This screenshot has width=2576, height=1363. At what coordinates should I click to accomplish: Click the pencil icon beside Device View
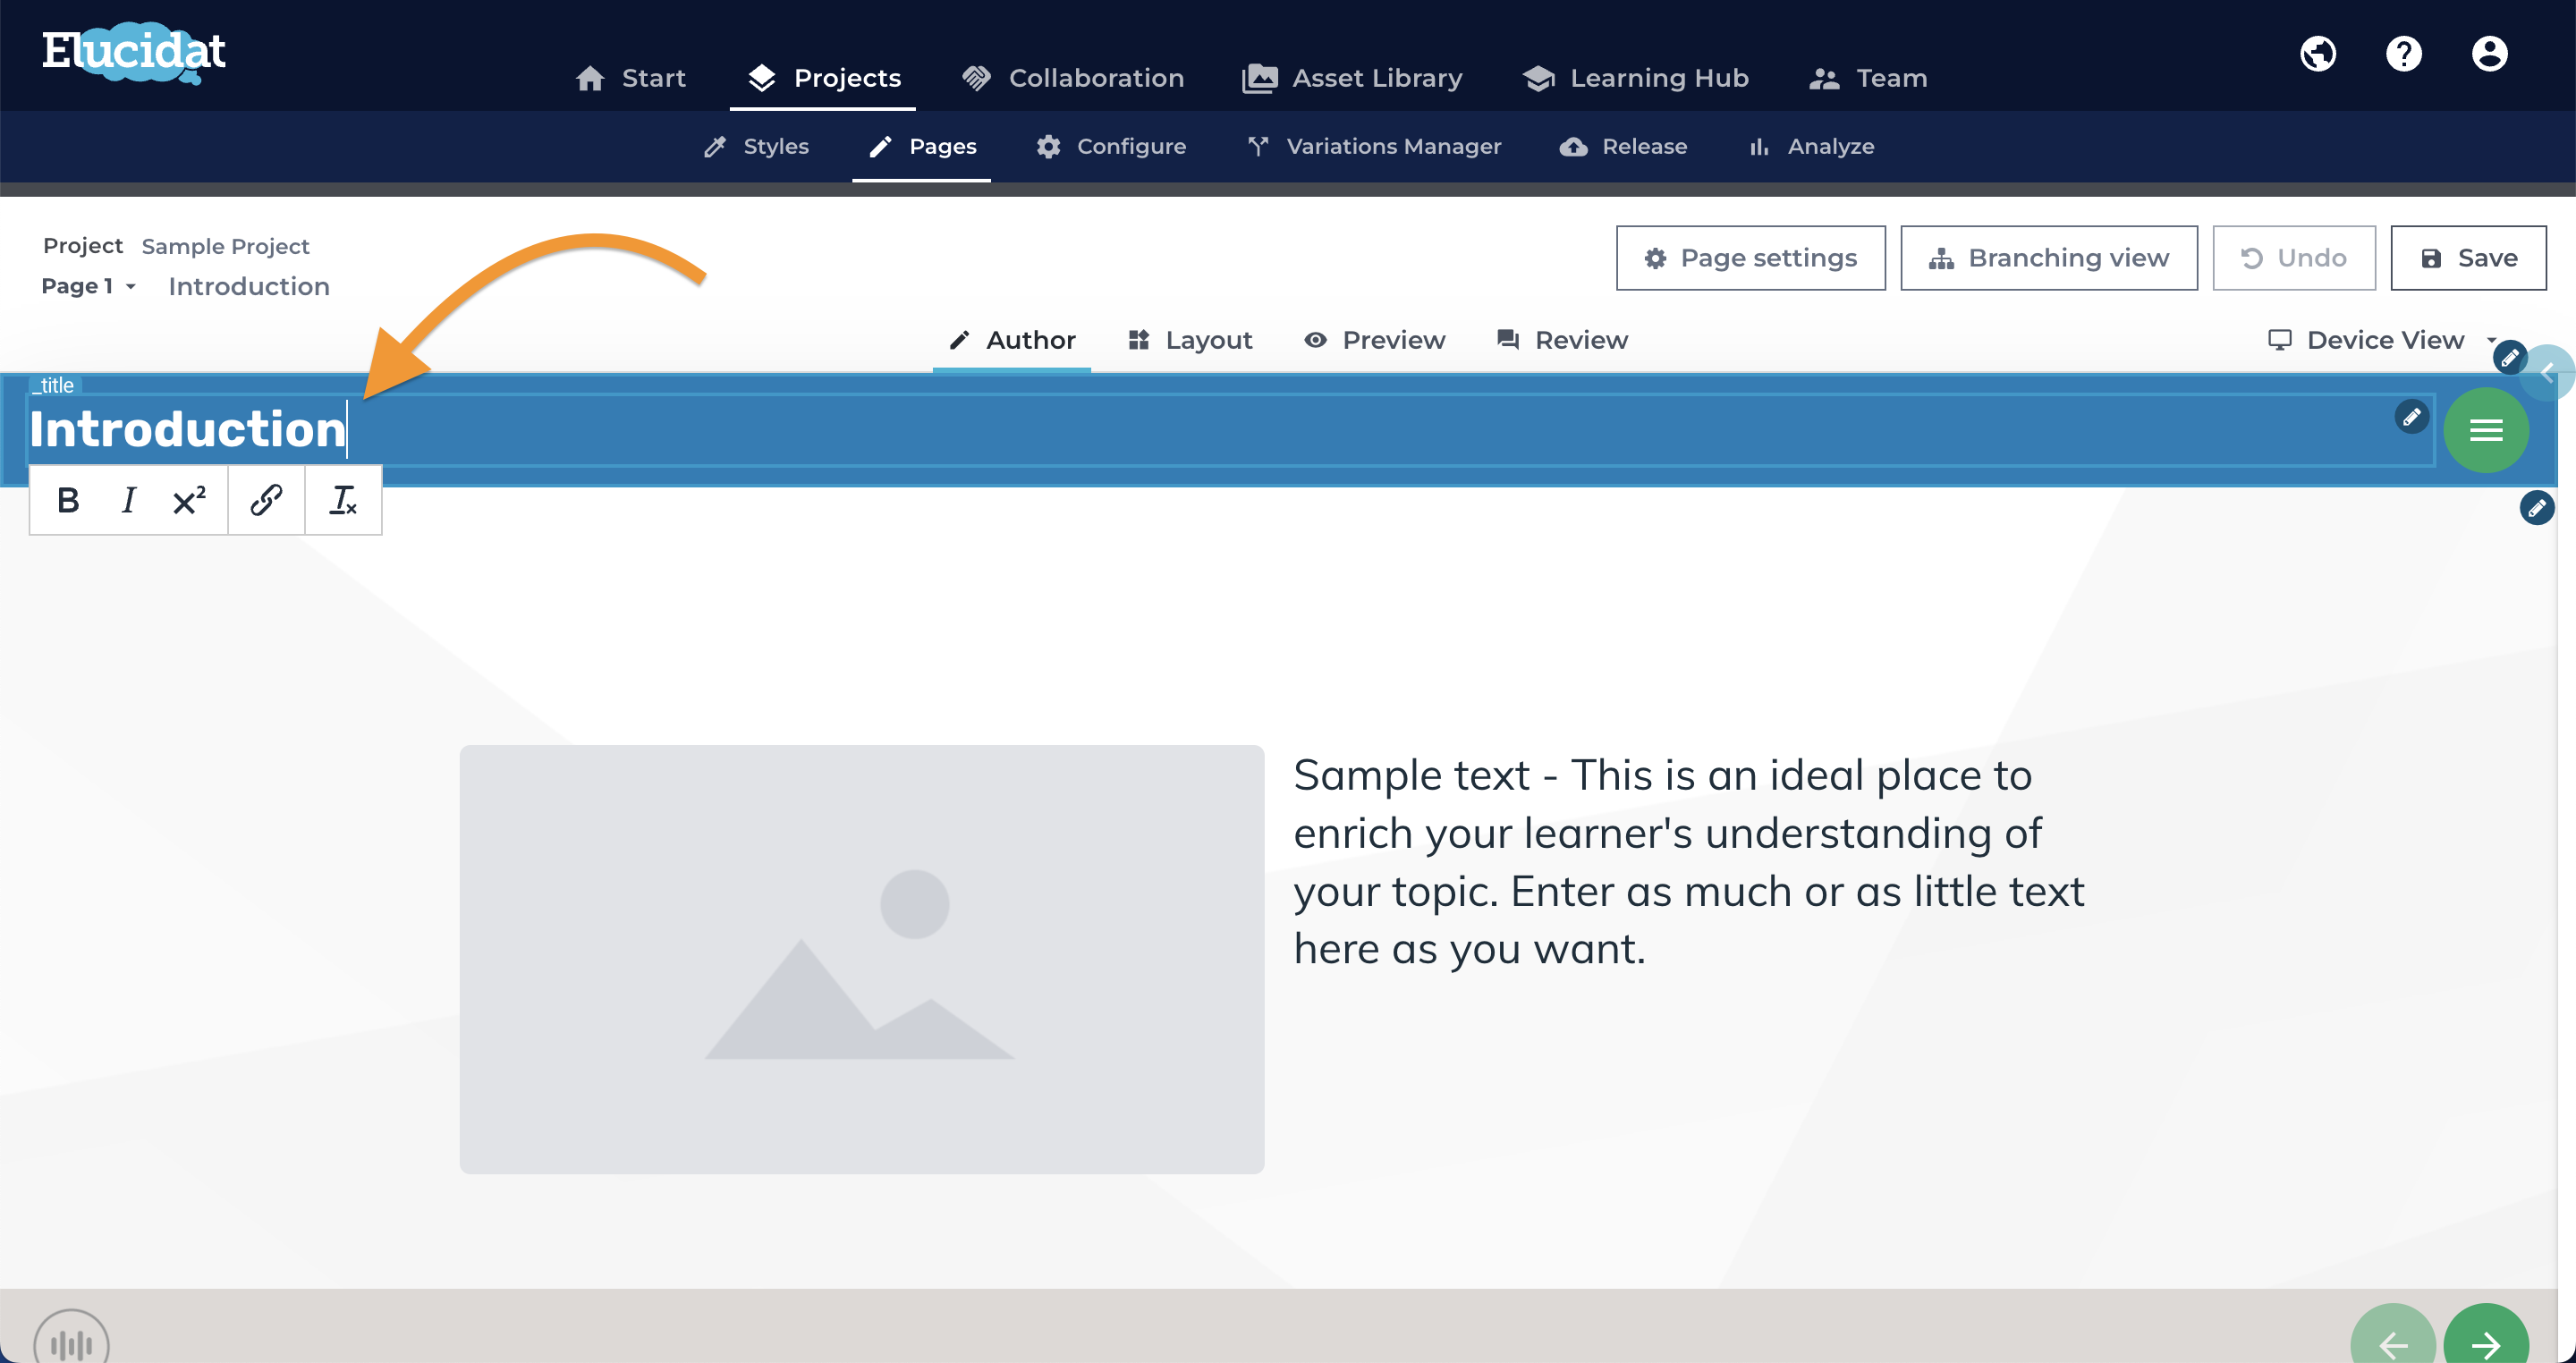[x=2509, y=357]
